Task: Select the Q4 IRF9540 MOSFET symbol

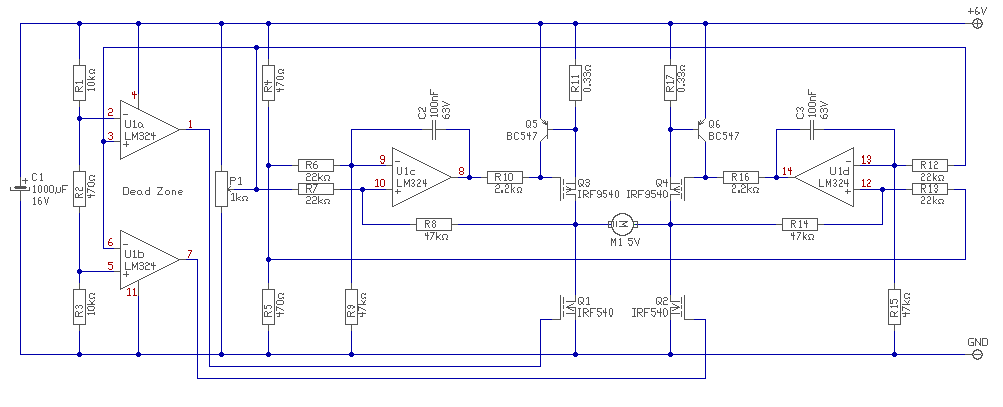Action: (x=677, y=188)
